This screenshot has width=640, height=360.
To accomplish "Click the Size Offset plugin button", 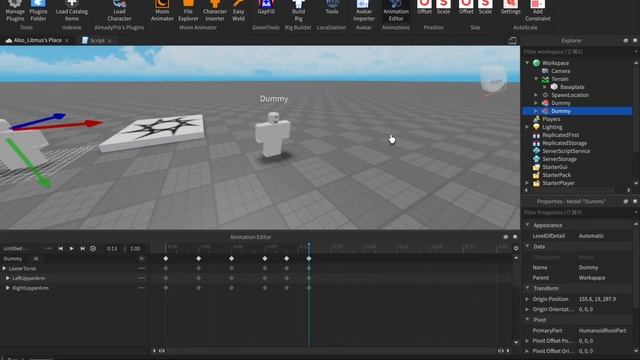I will pos(466,7).
